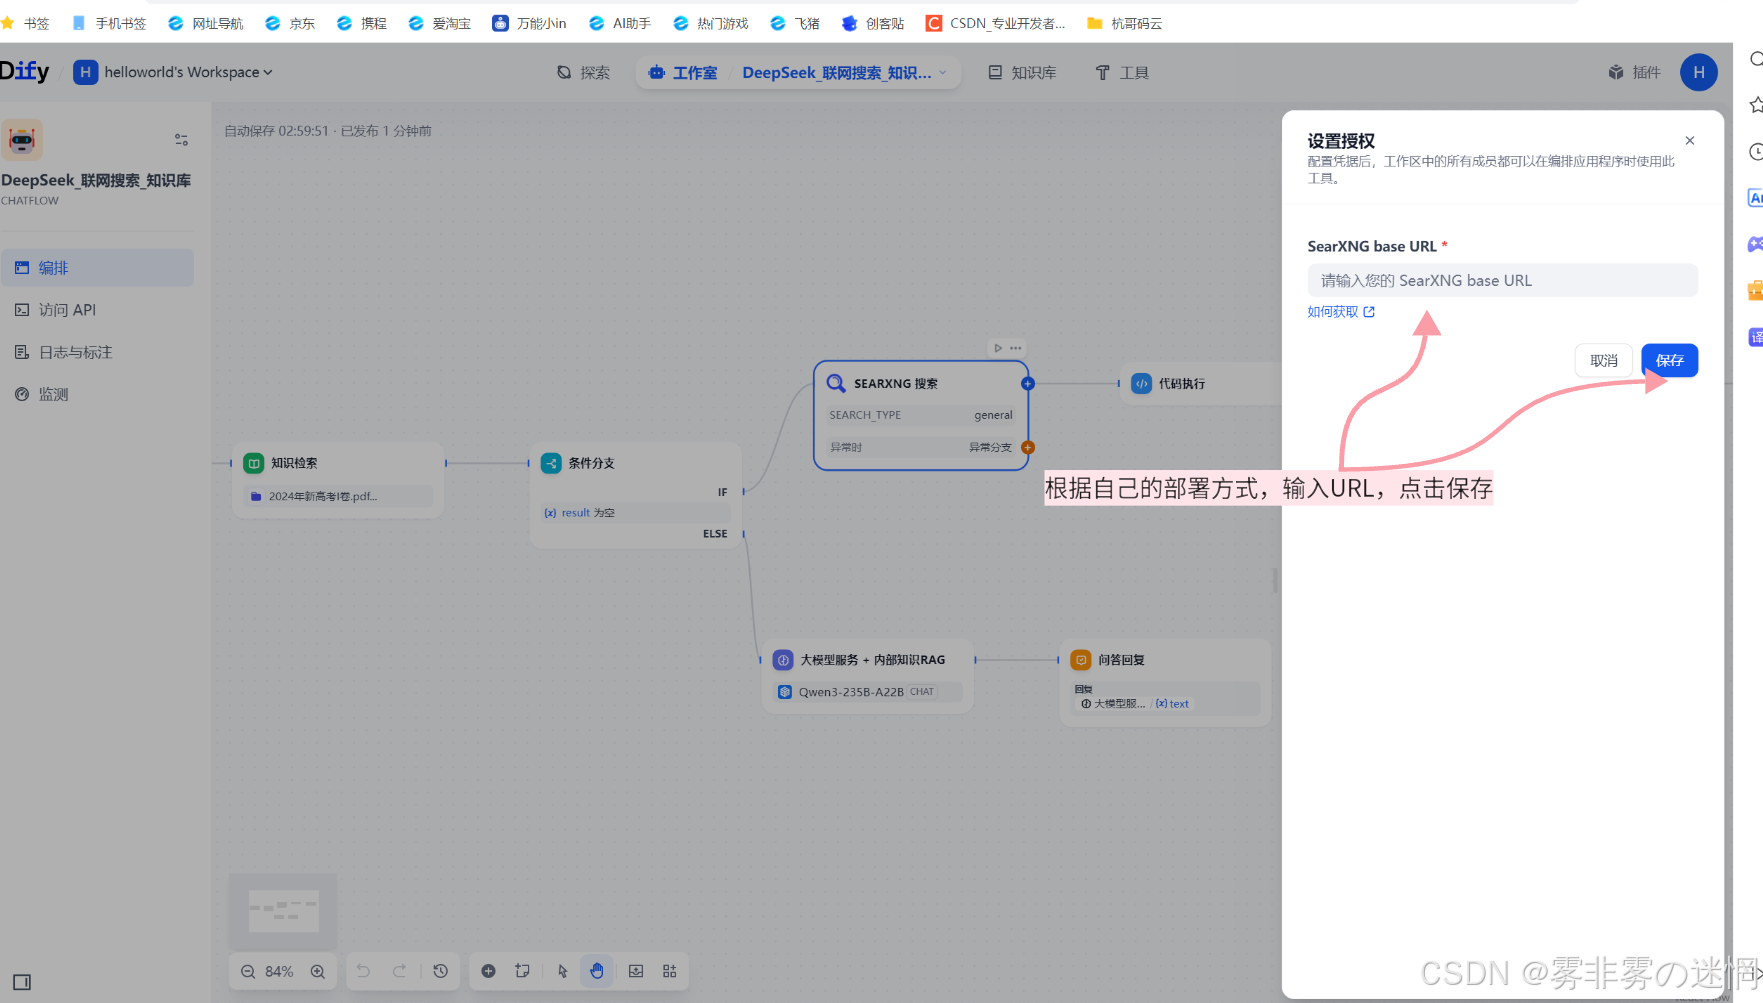Undo the last canvas change
The height and width of the screenshot is (1003, 1763).
[363, 971]
